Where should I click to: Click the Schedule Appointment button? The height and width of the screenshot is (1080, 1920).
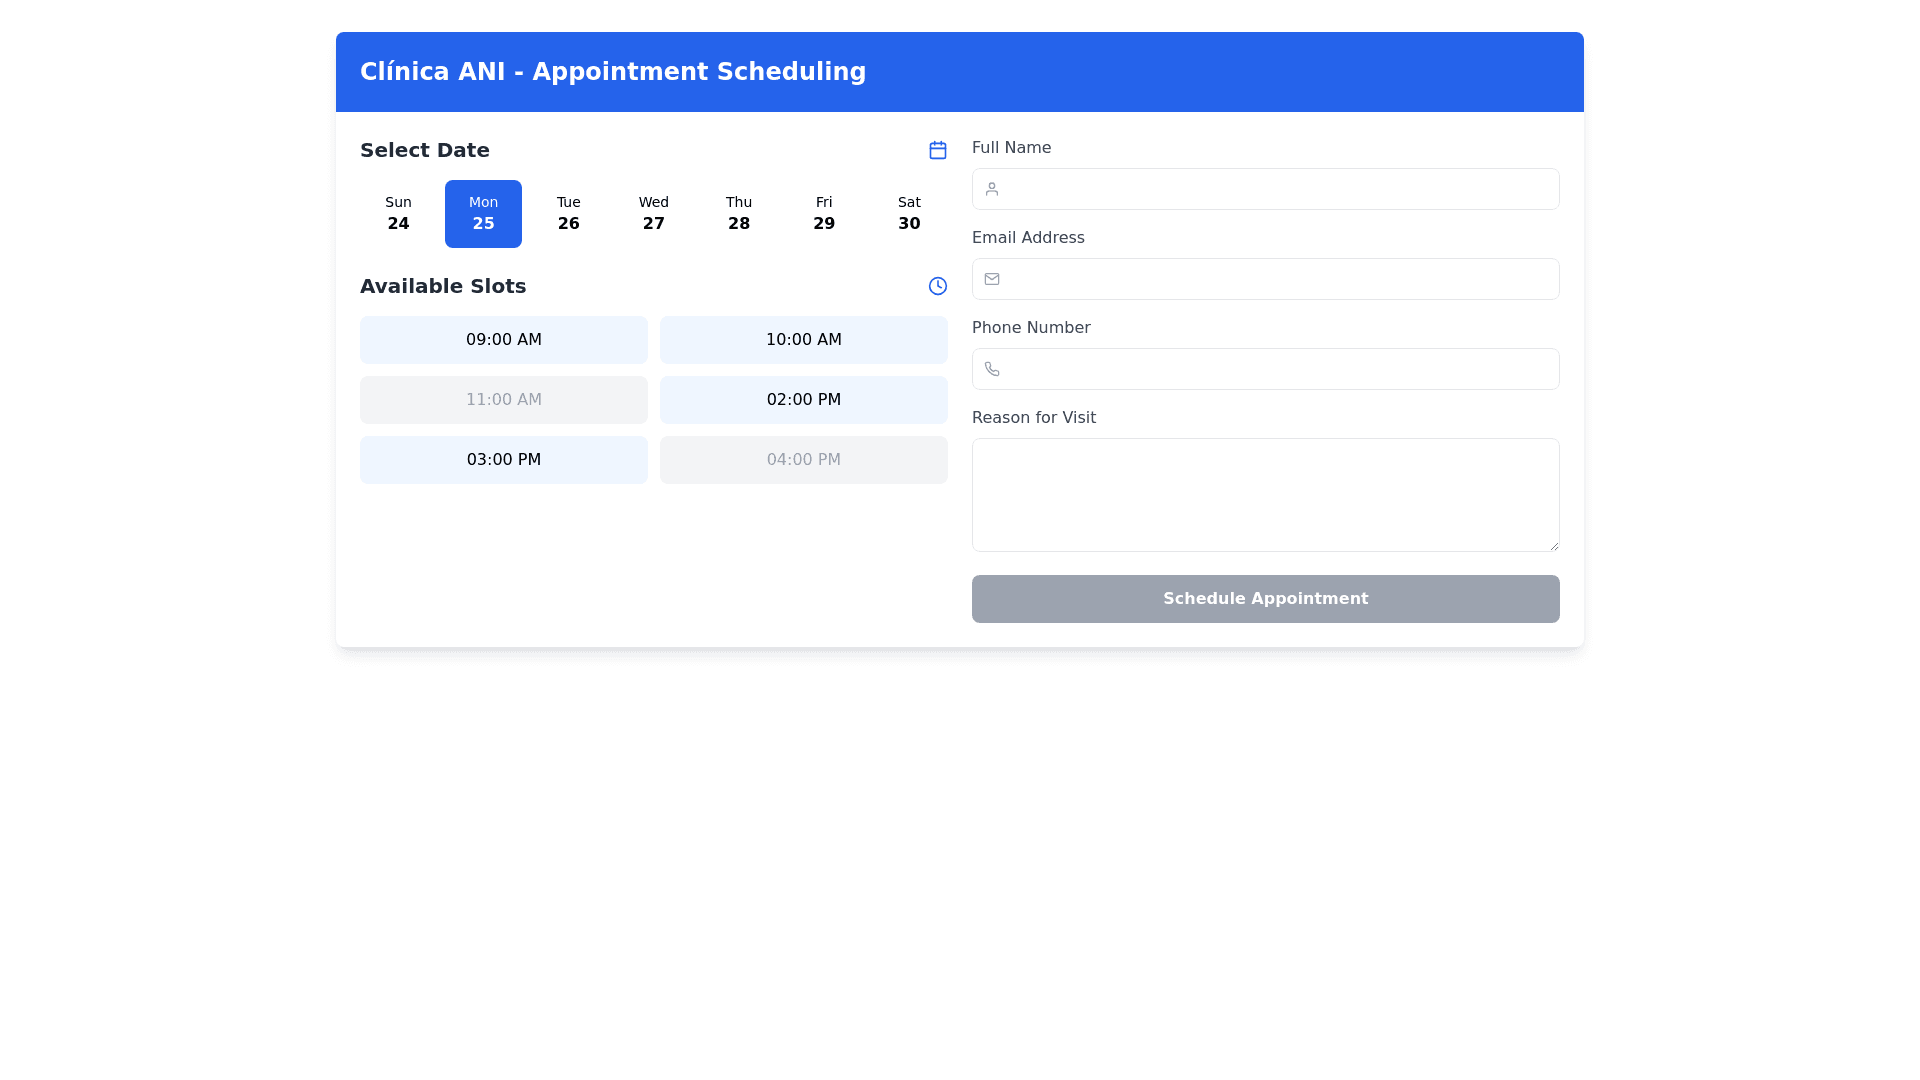1265,599
